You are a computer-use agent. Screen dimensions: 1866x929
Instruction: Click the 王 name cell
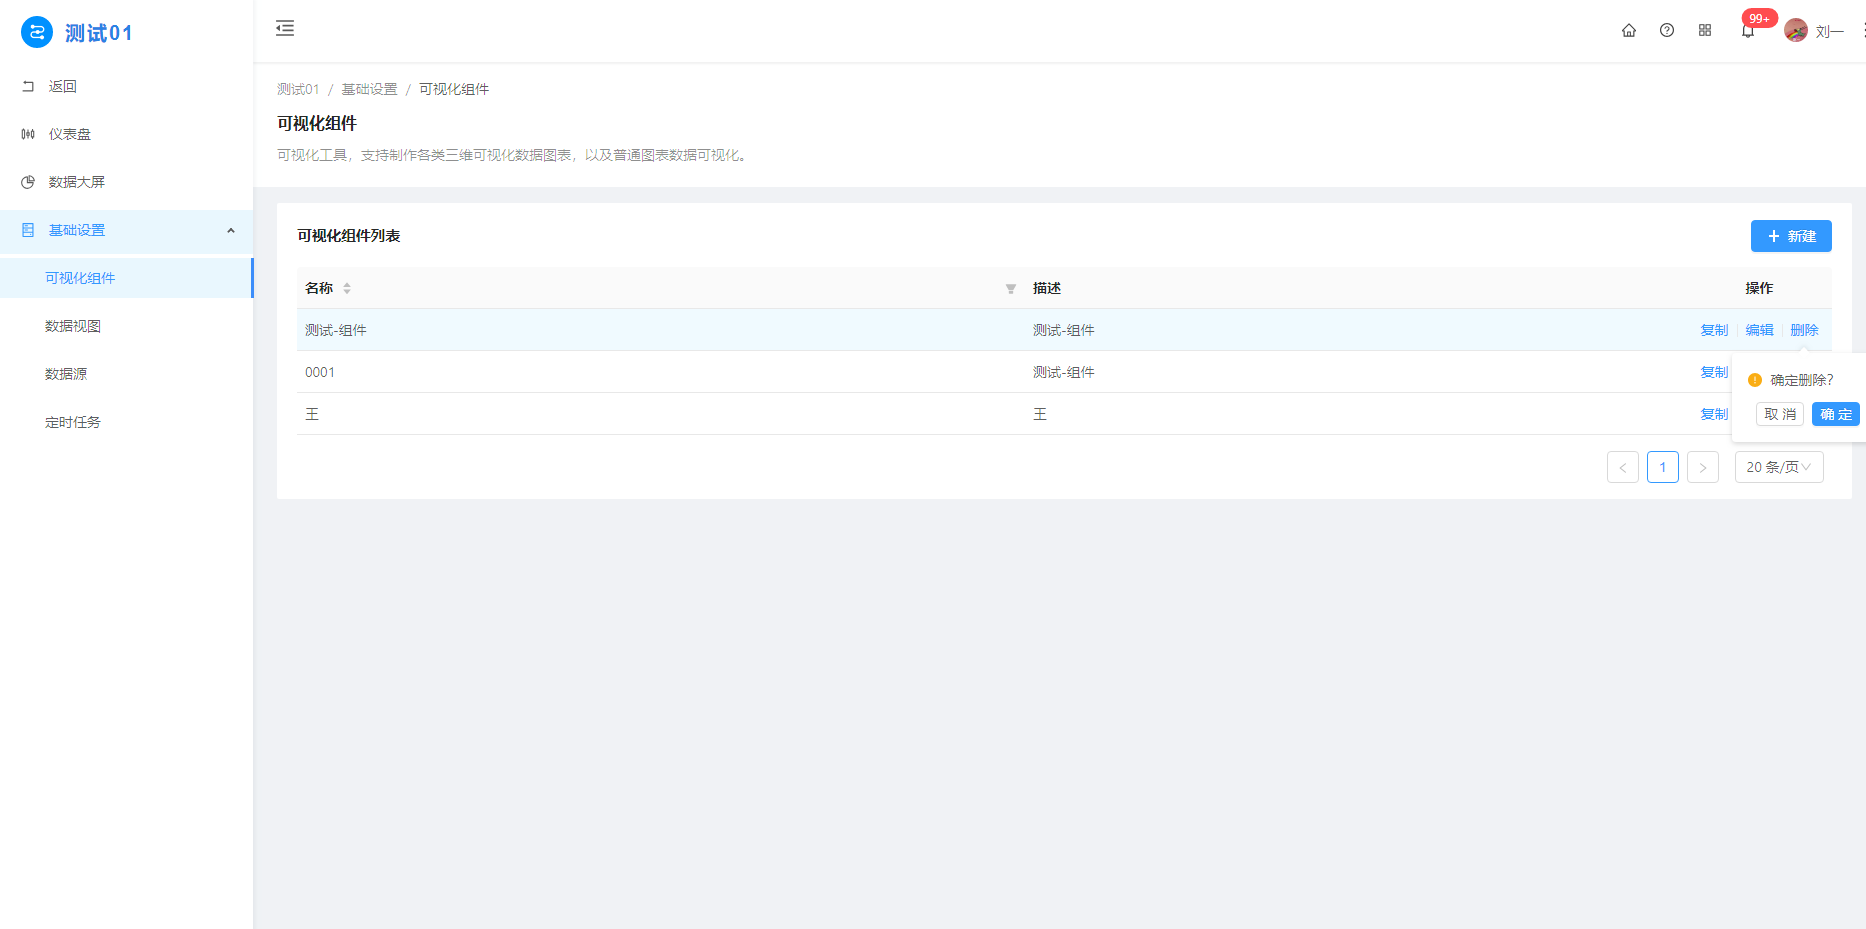pyautogui.click(x=312, y=414)
